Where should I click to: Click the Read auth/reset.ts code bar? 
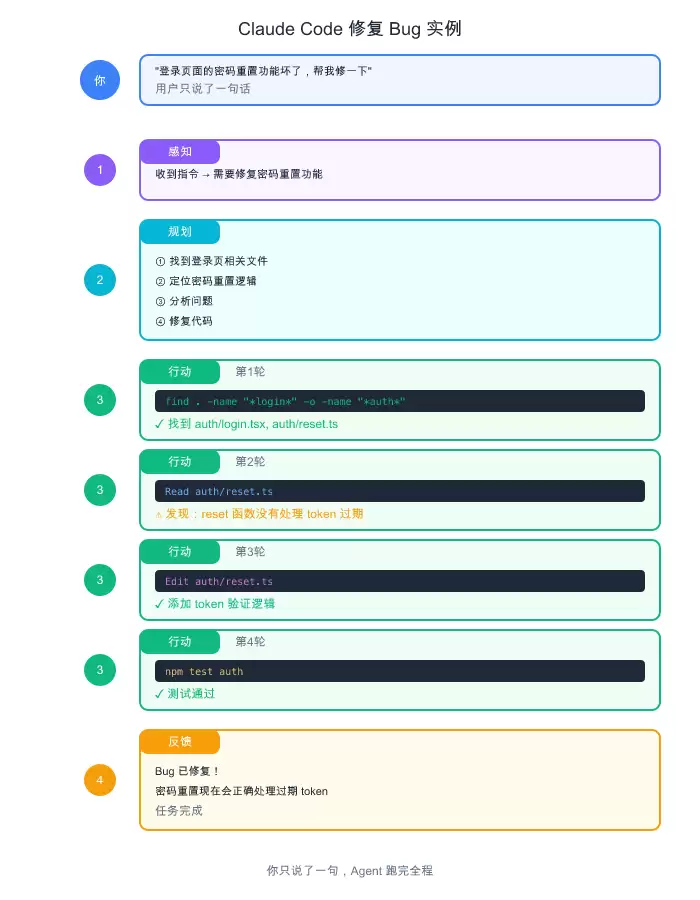400,491
